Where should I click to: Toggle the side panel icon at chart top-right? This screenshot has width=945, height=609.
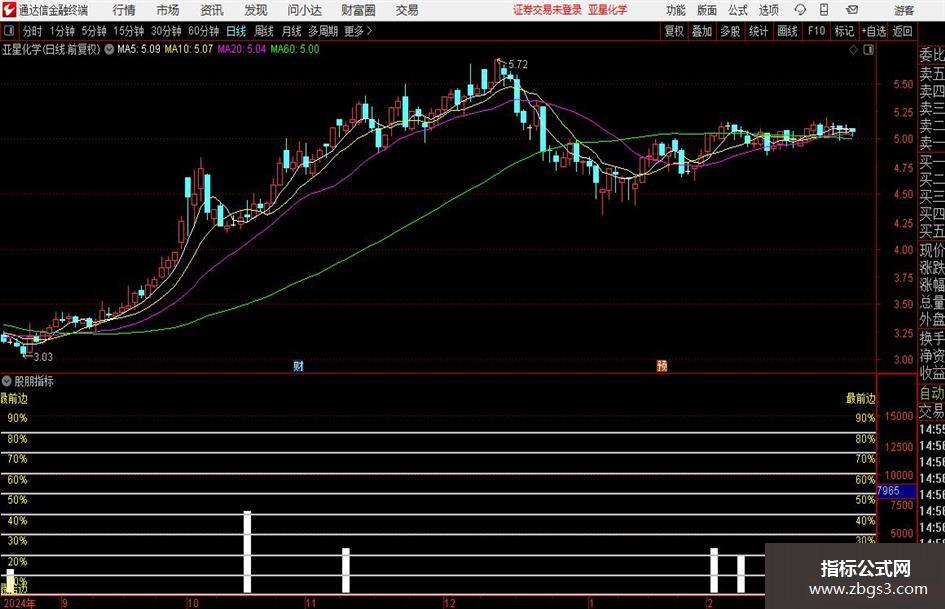868,50
